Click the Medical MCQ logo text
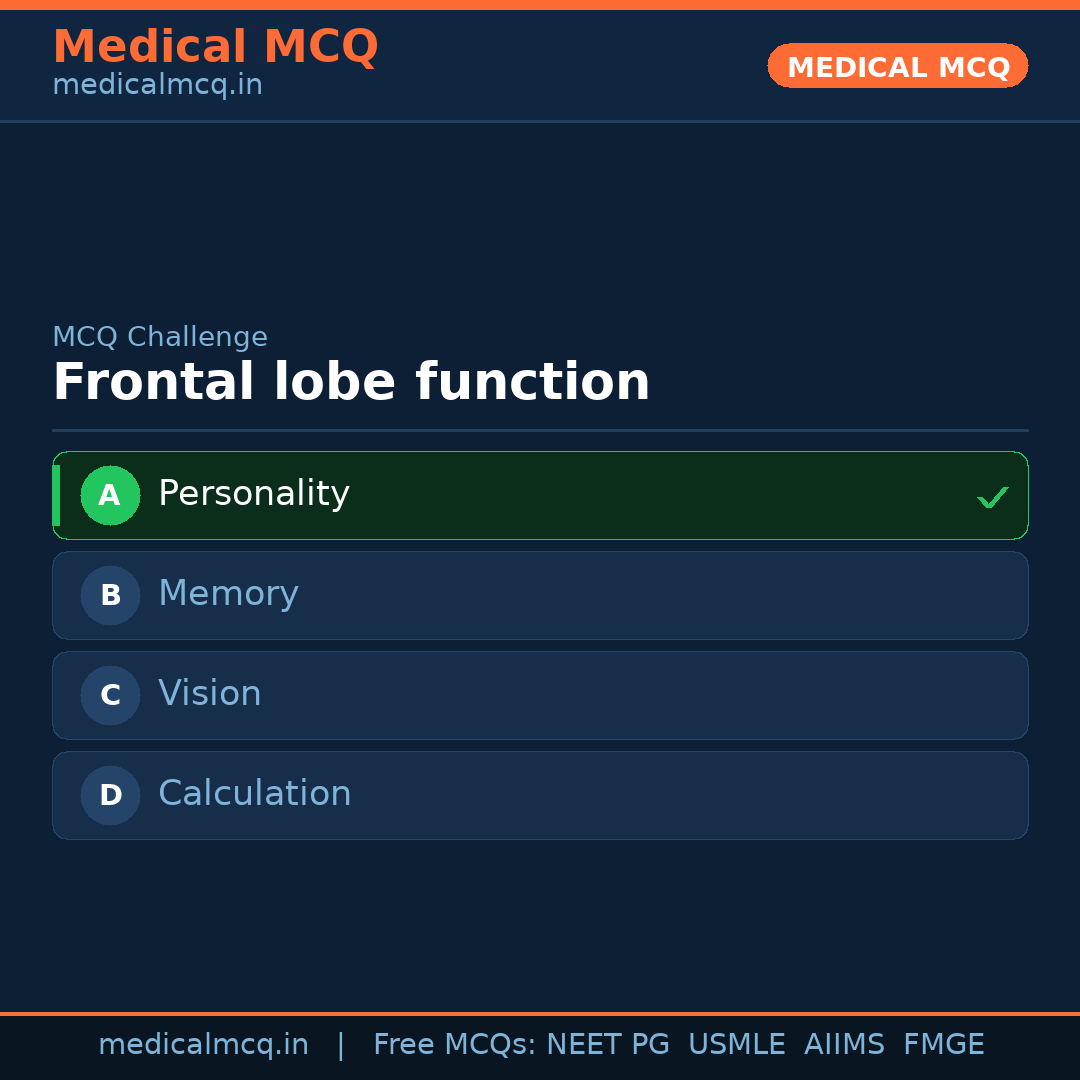1080x1080 pixels. click(x=215, y=47)
